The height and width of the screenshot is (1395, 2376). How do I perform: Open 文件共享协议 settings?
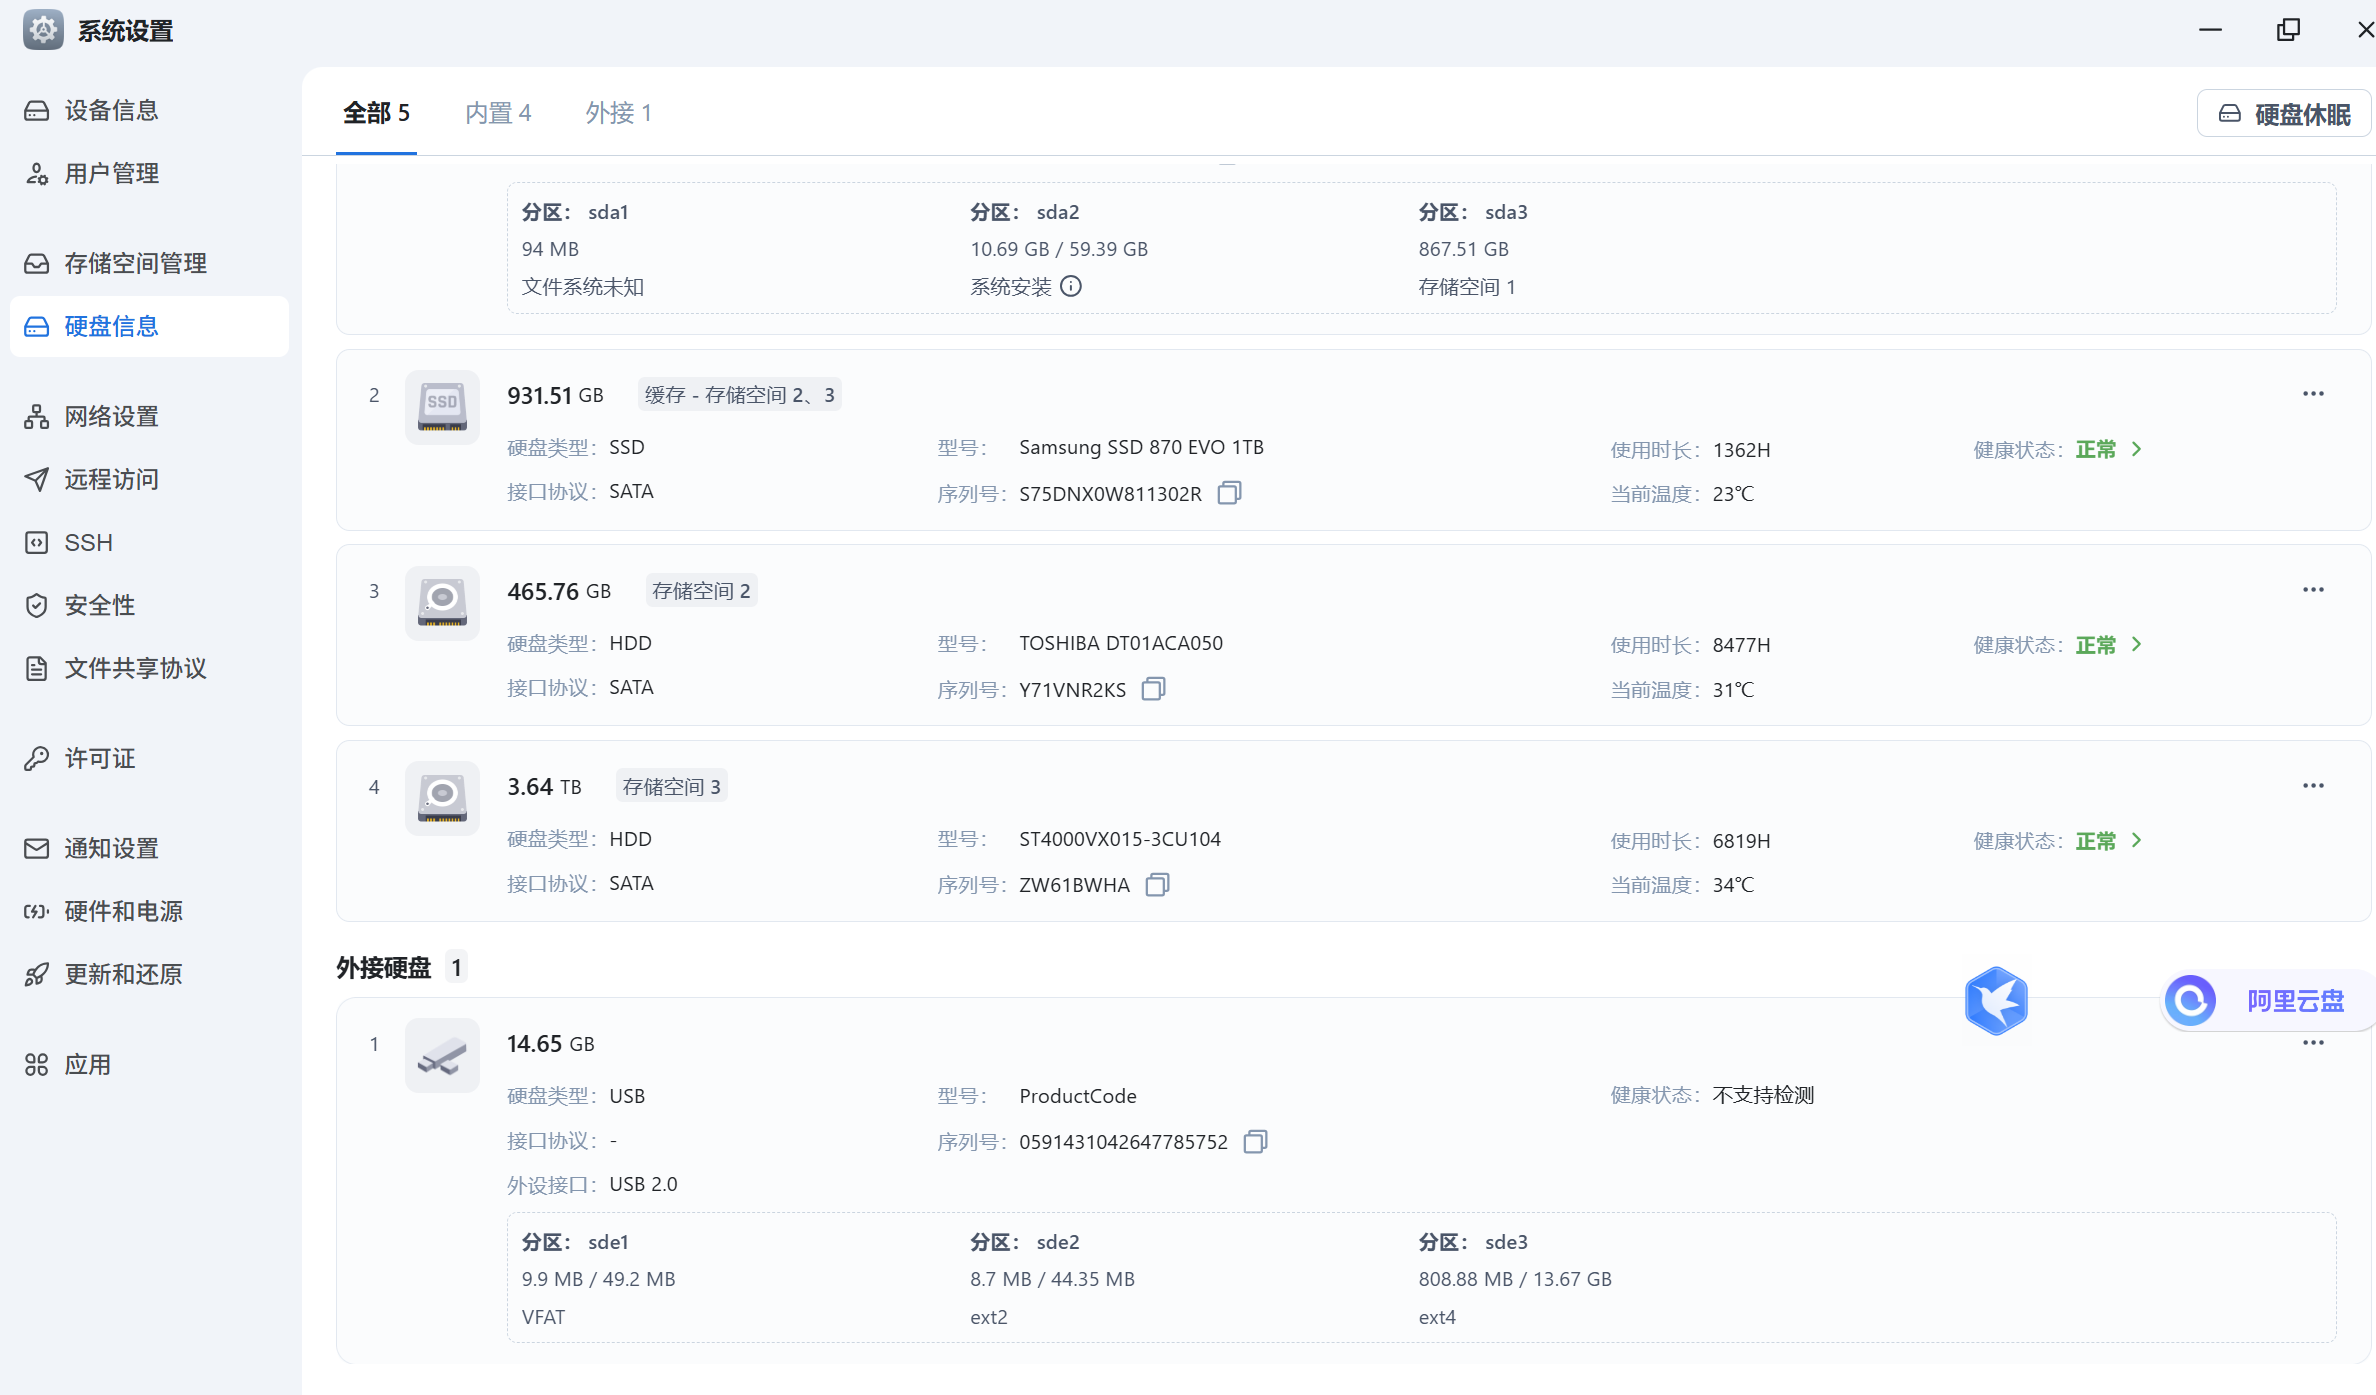[133, 668]
